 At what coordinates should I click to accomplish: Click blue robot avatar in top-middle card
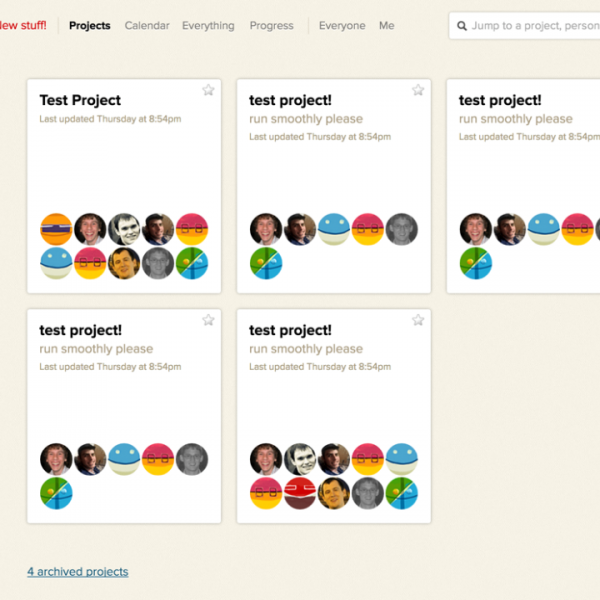pyautogui.click(x=334, y=229)
